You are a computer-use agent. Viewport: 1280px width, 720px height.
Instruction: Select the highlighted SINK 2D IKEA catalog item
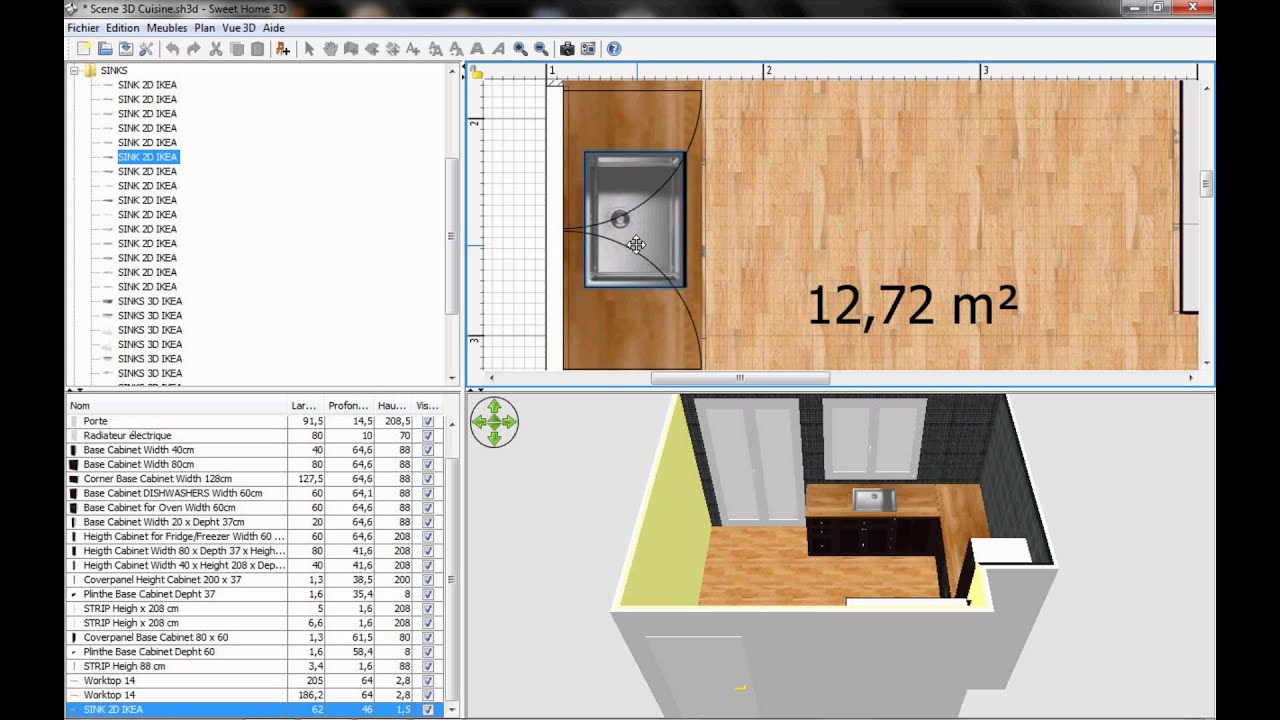(x=148, y=157)
